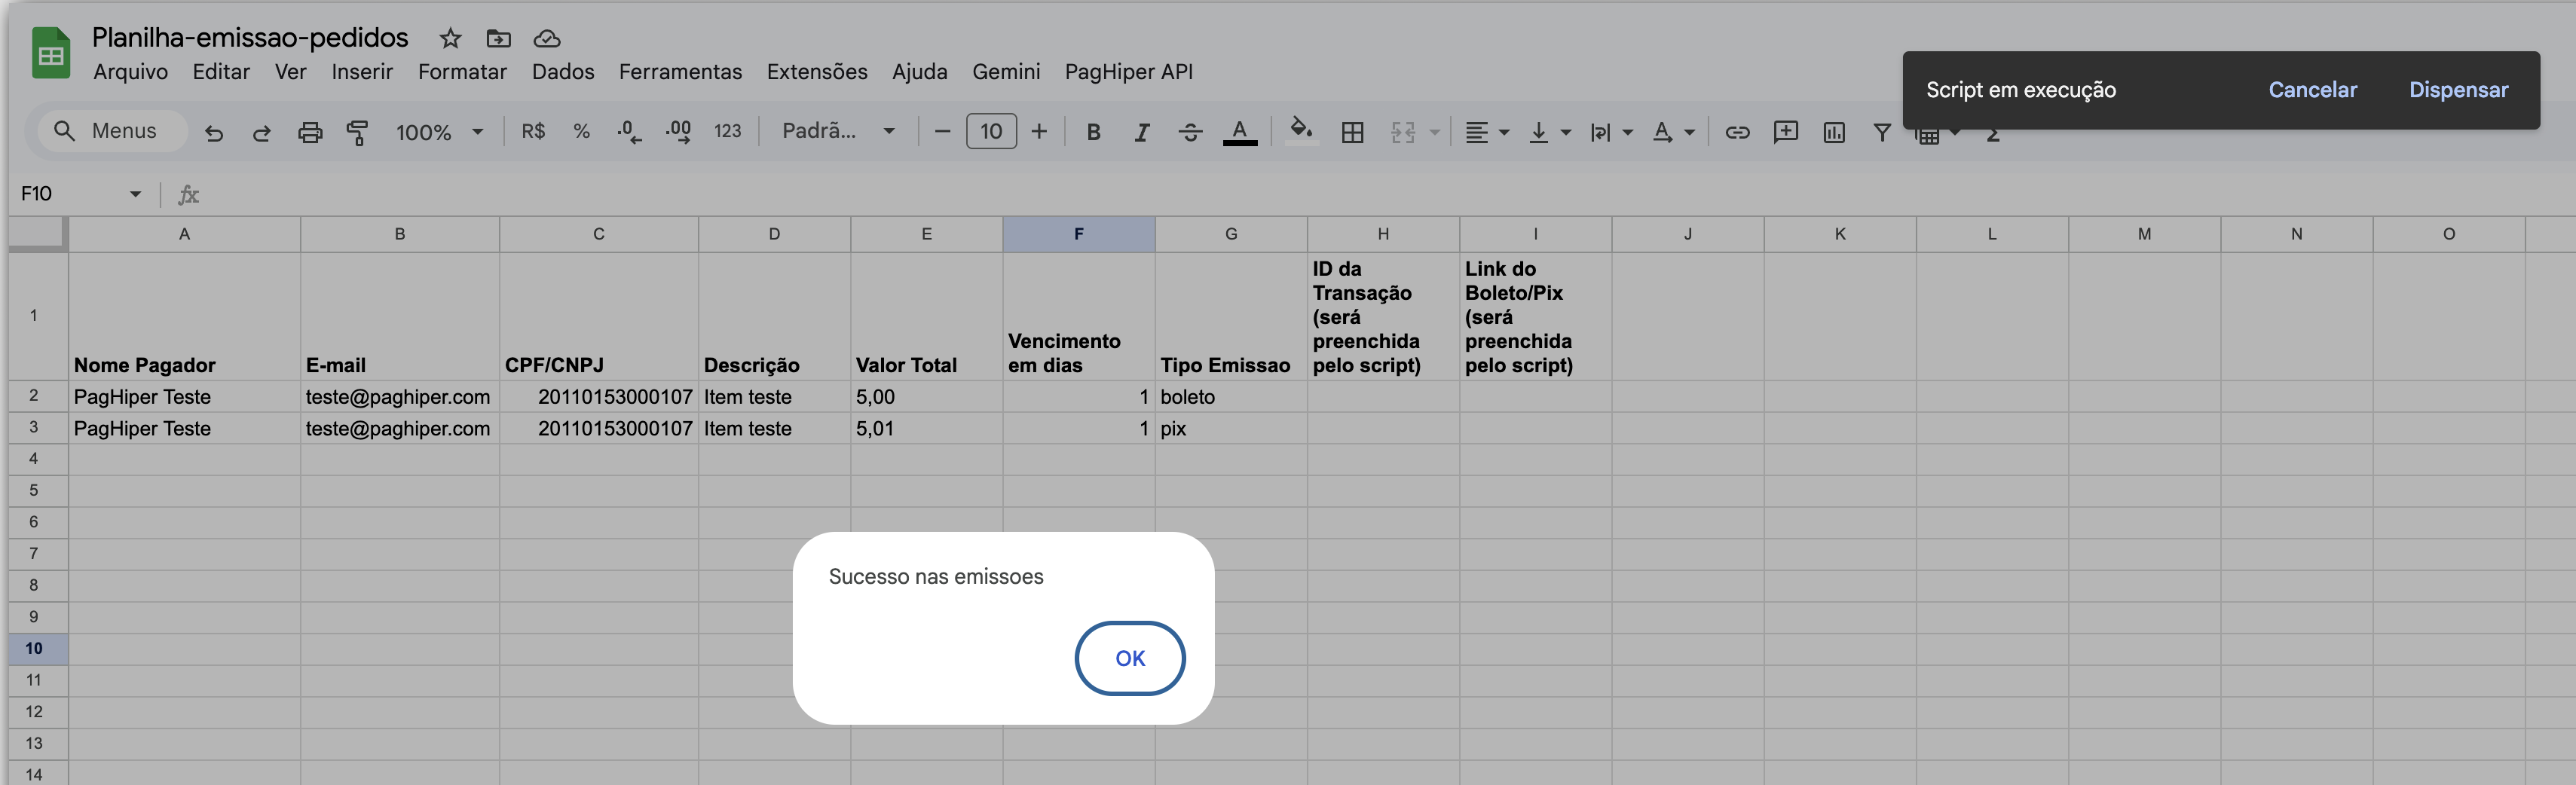Select column A header
Image resolution: width=2576 pixels, height=785 pixels.
(184, 234)
